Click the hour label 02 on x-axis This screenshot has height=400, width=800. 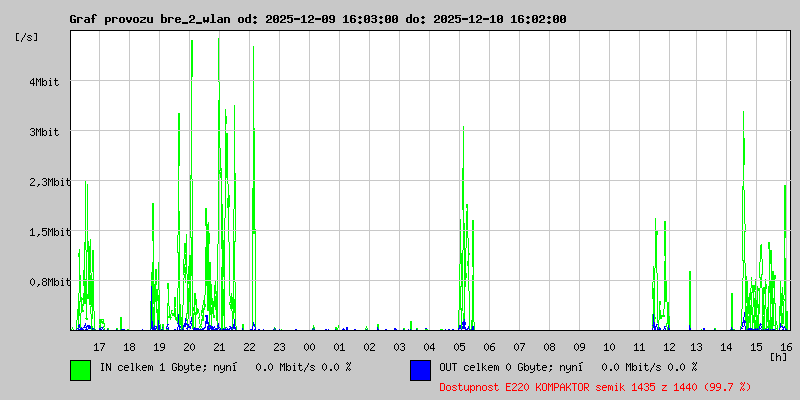369,347
